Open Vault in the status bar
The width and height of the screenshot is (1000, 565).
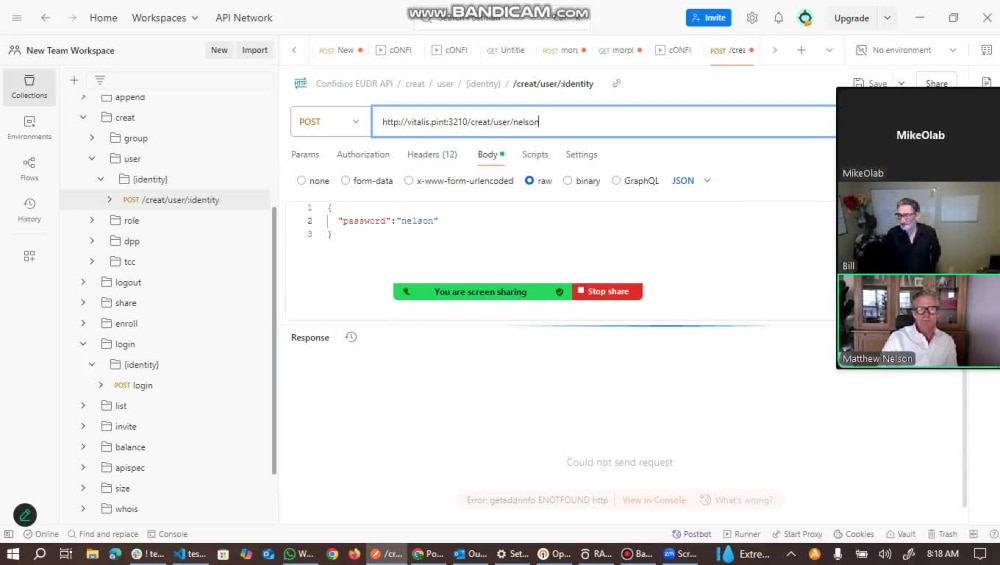pyautogui.click(x=901, y=534)
